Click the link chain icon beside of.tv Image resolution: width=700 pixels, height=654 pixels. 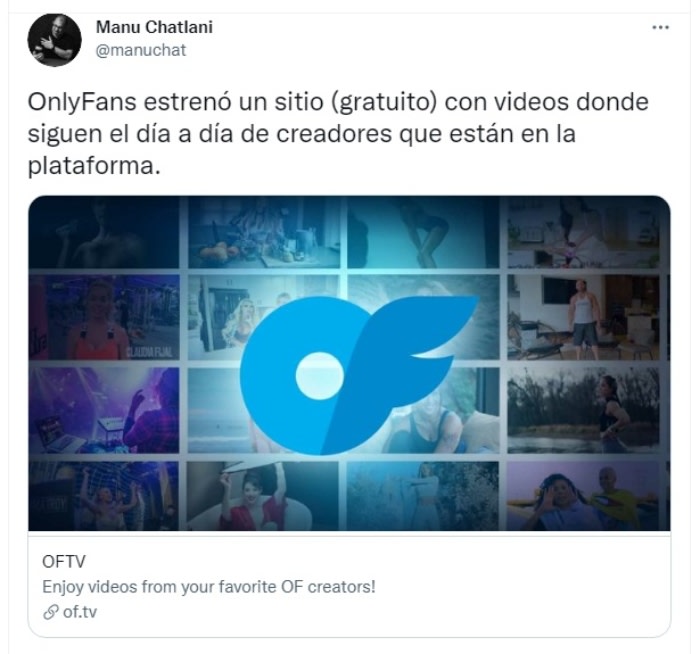point(50,612)
